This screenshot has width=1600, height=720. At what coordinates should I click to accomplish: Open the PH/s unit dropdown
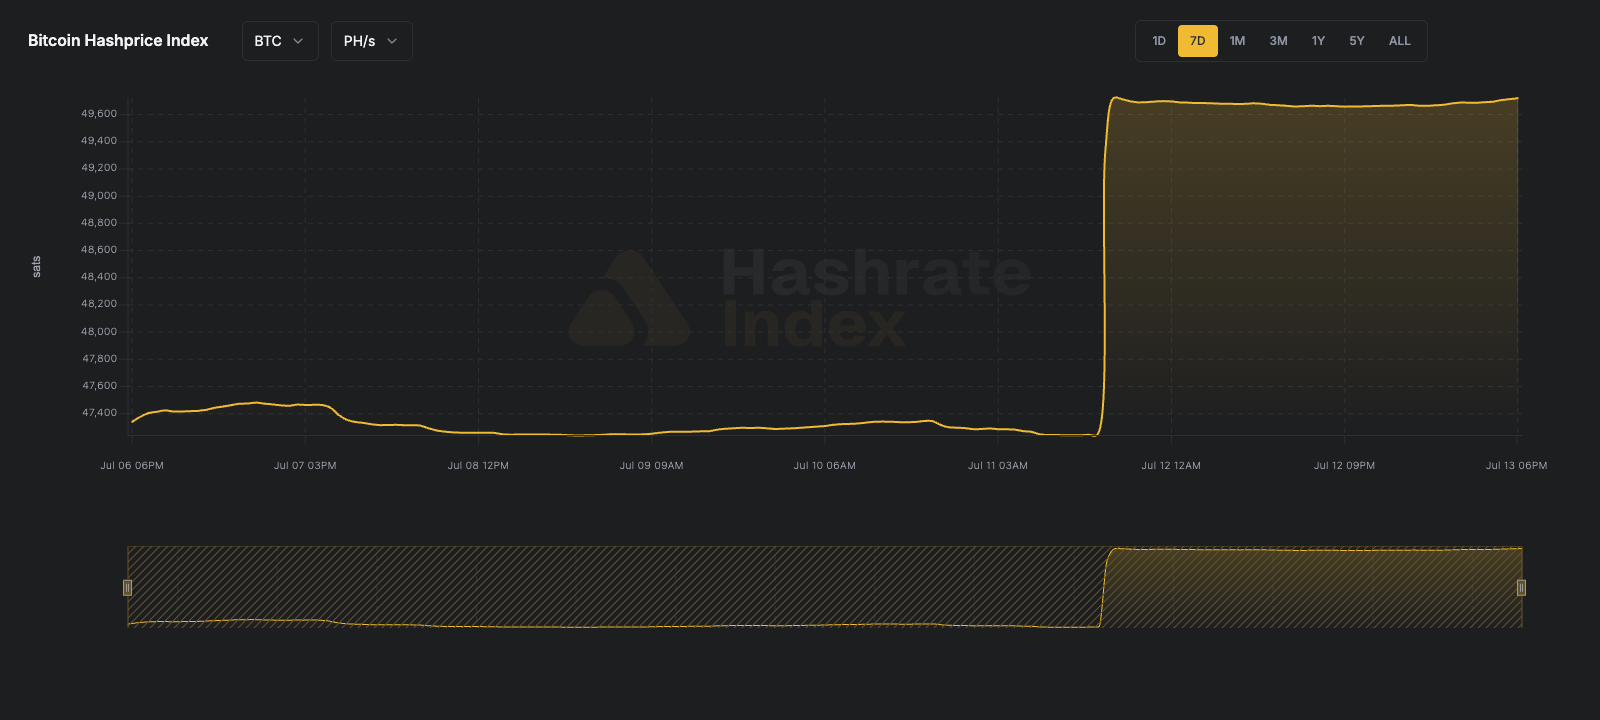click(372, 41)
